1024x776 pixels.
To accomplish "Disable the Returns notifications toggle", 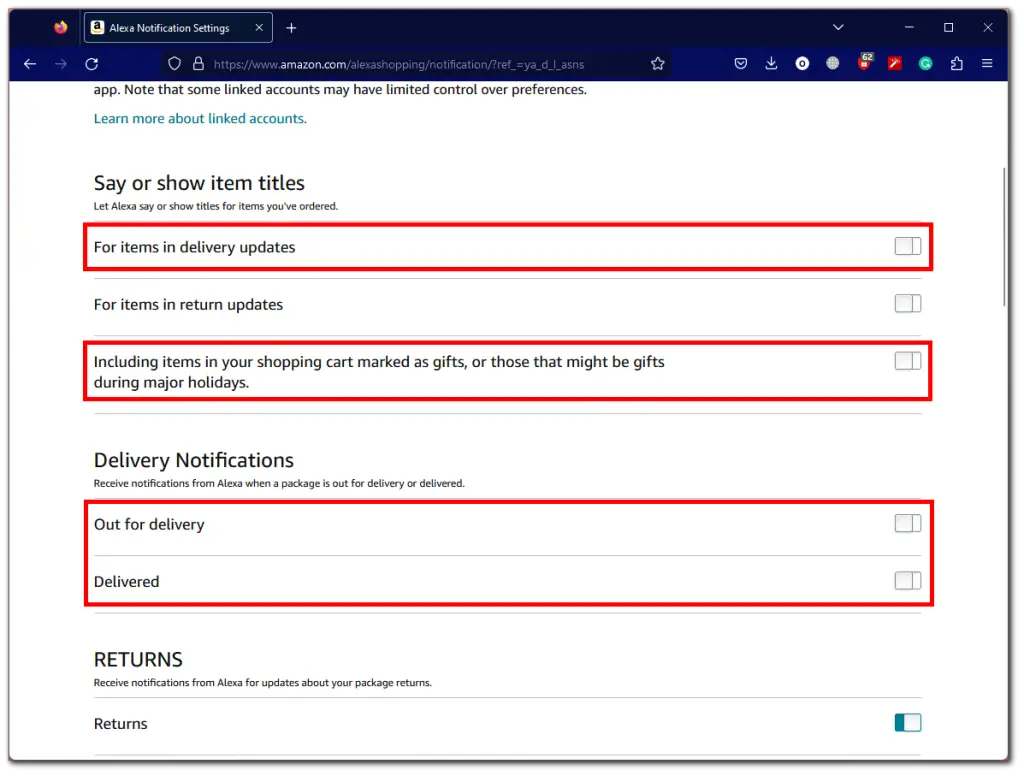I will click(907, 722).
